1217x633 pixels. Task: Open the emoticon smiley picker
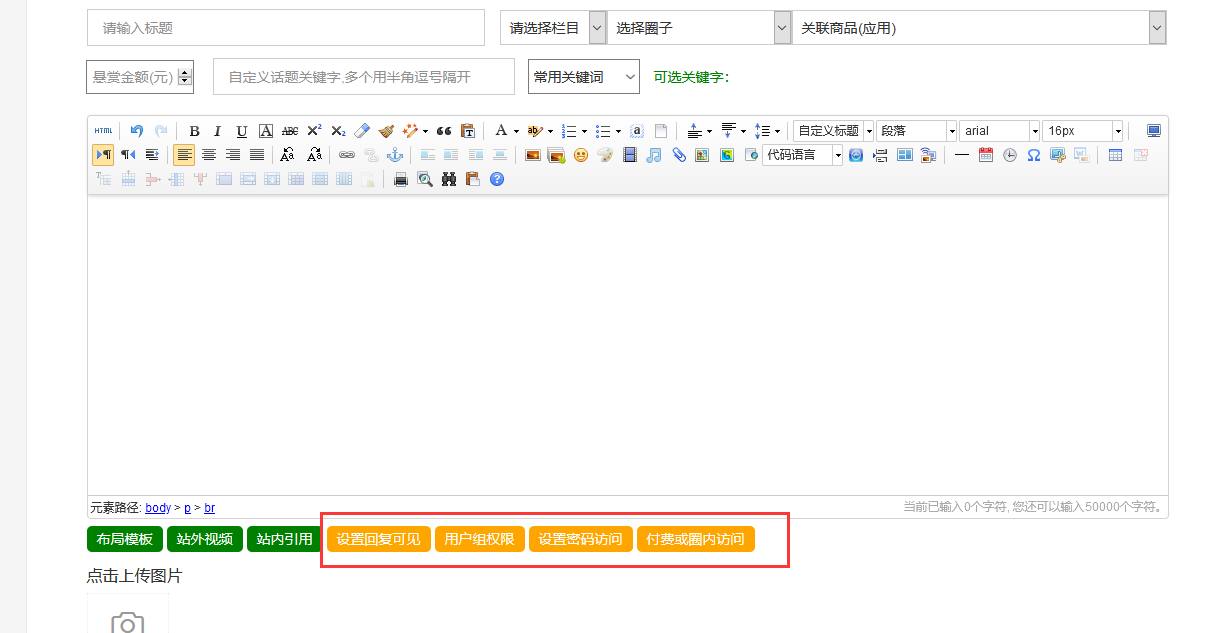pyautogui.click(x=581, y=155)
